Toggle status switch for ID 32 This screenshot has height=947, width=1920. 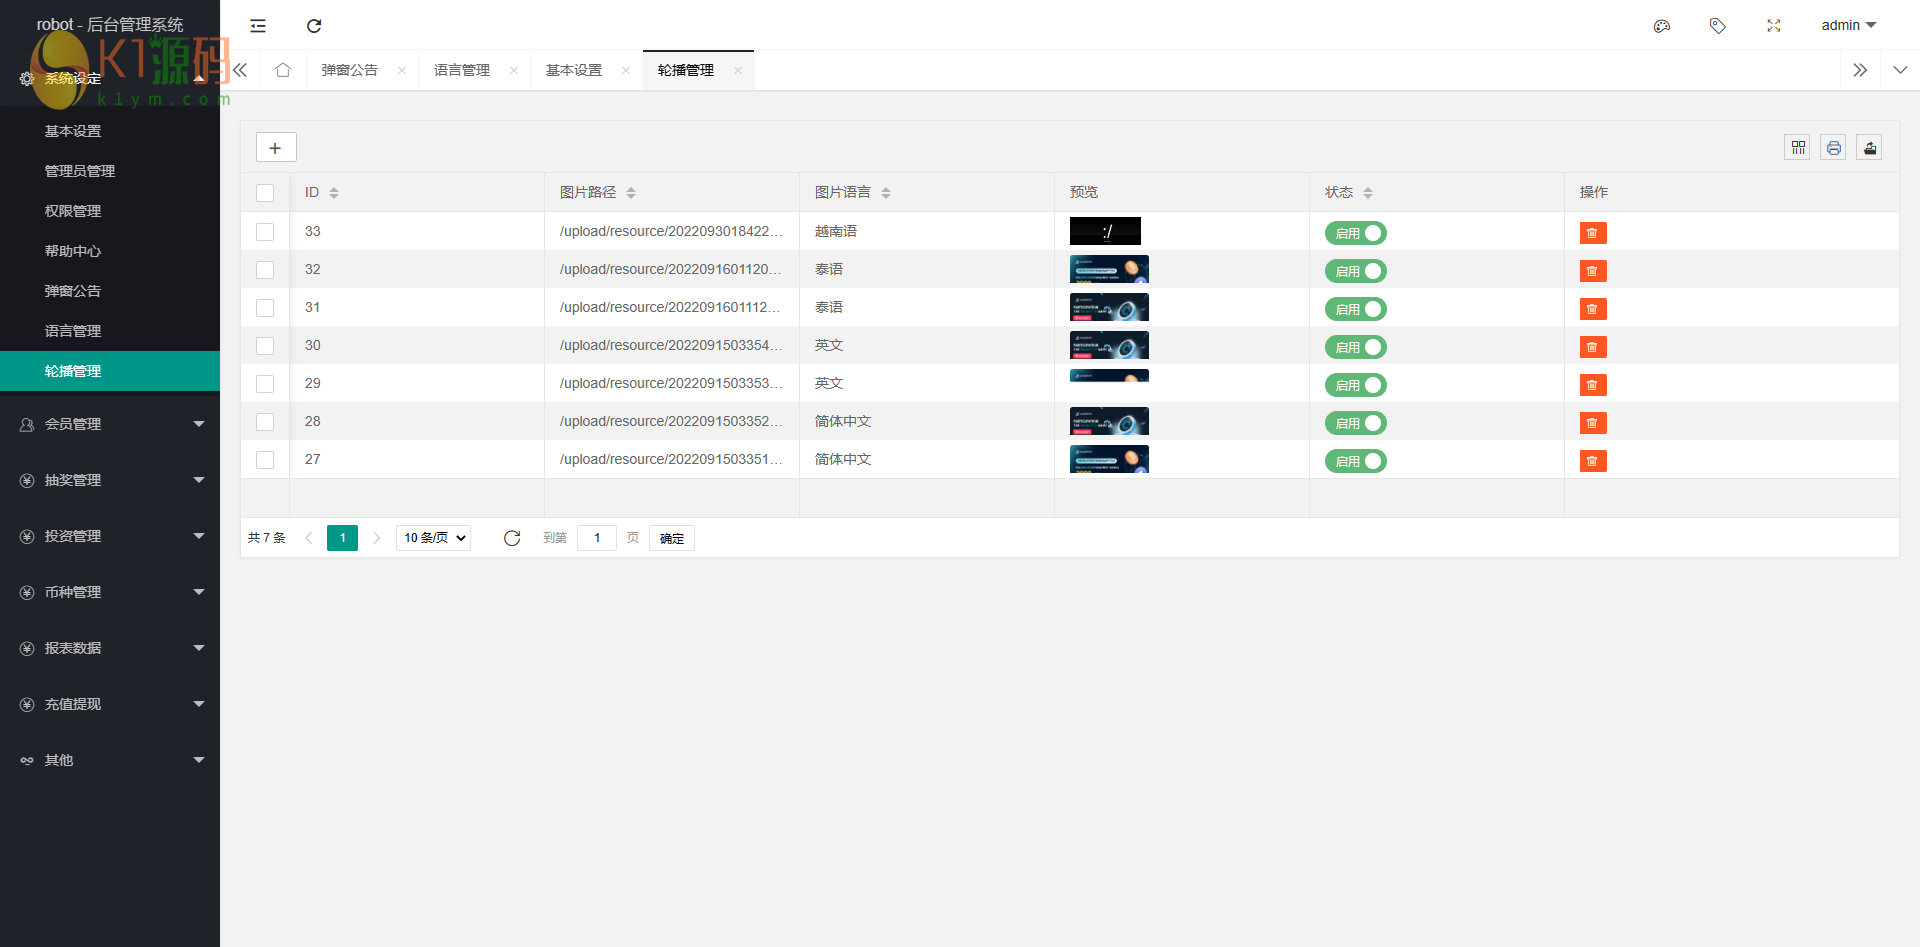pyautogui.click(x=1355, y=271)
